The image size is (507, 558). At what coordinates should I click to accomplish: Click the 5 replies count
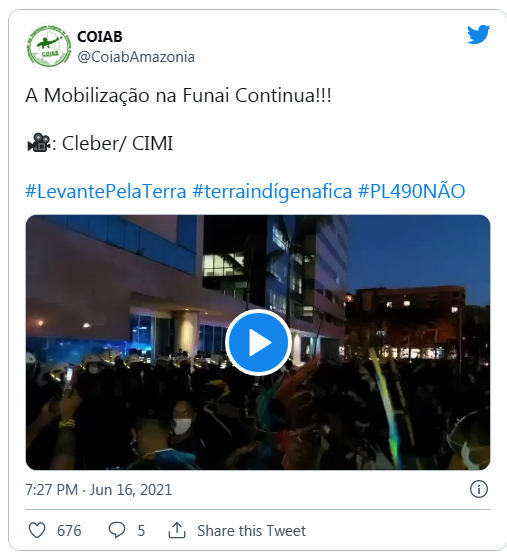pyautogui.click(x=141, y=531)
